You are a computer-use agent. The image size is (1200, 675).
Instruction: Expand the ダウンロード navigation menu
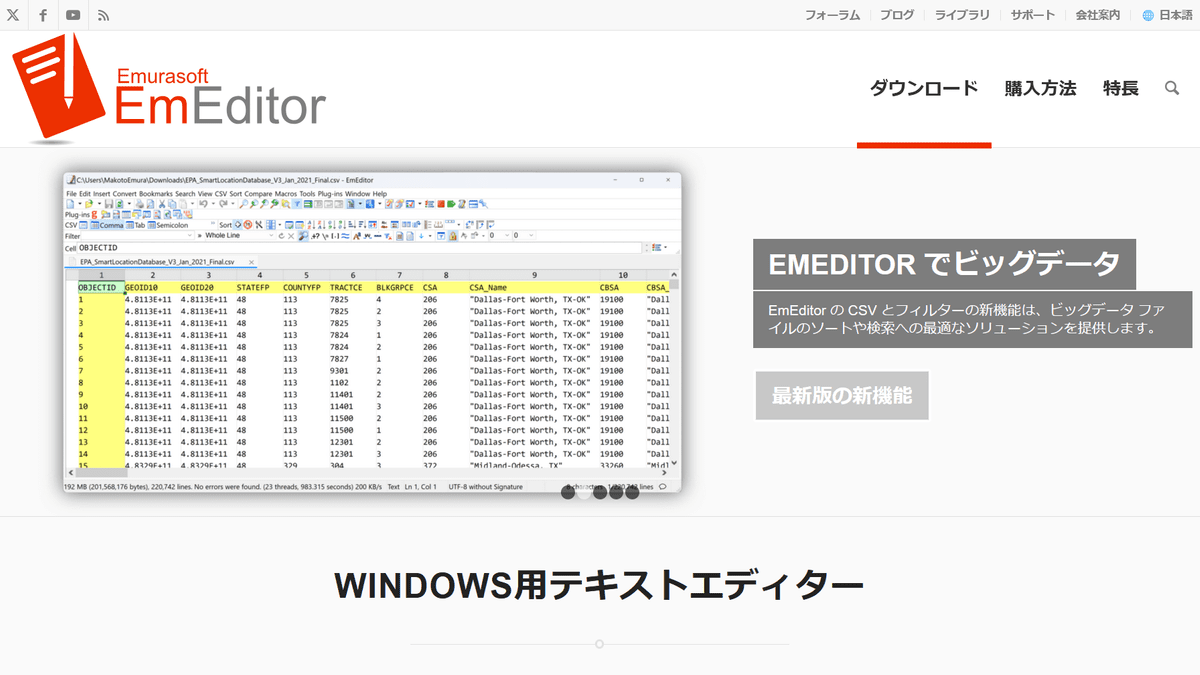(924, 88)
